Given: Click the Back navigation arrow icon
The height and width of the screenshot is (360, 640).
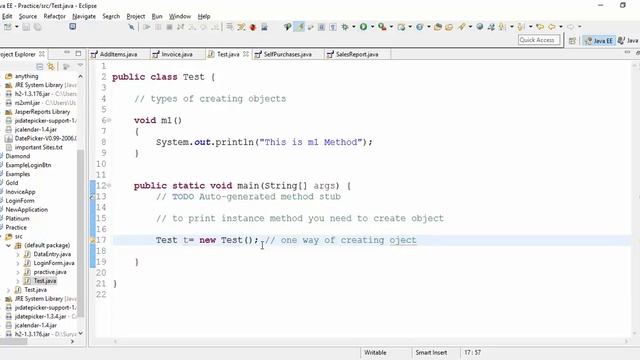Looking at the screenshot, I should tap(552, 27).
